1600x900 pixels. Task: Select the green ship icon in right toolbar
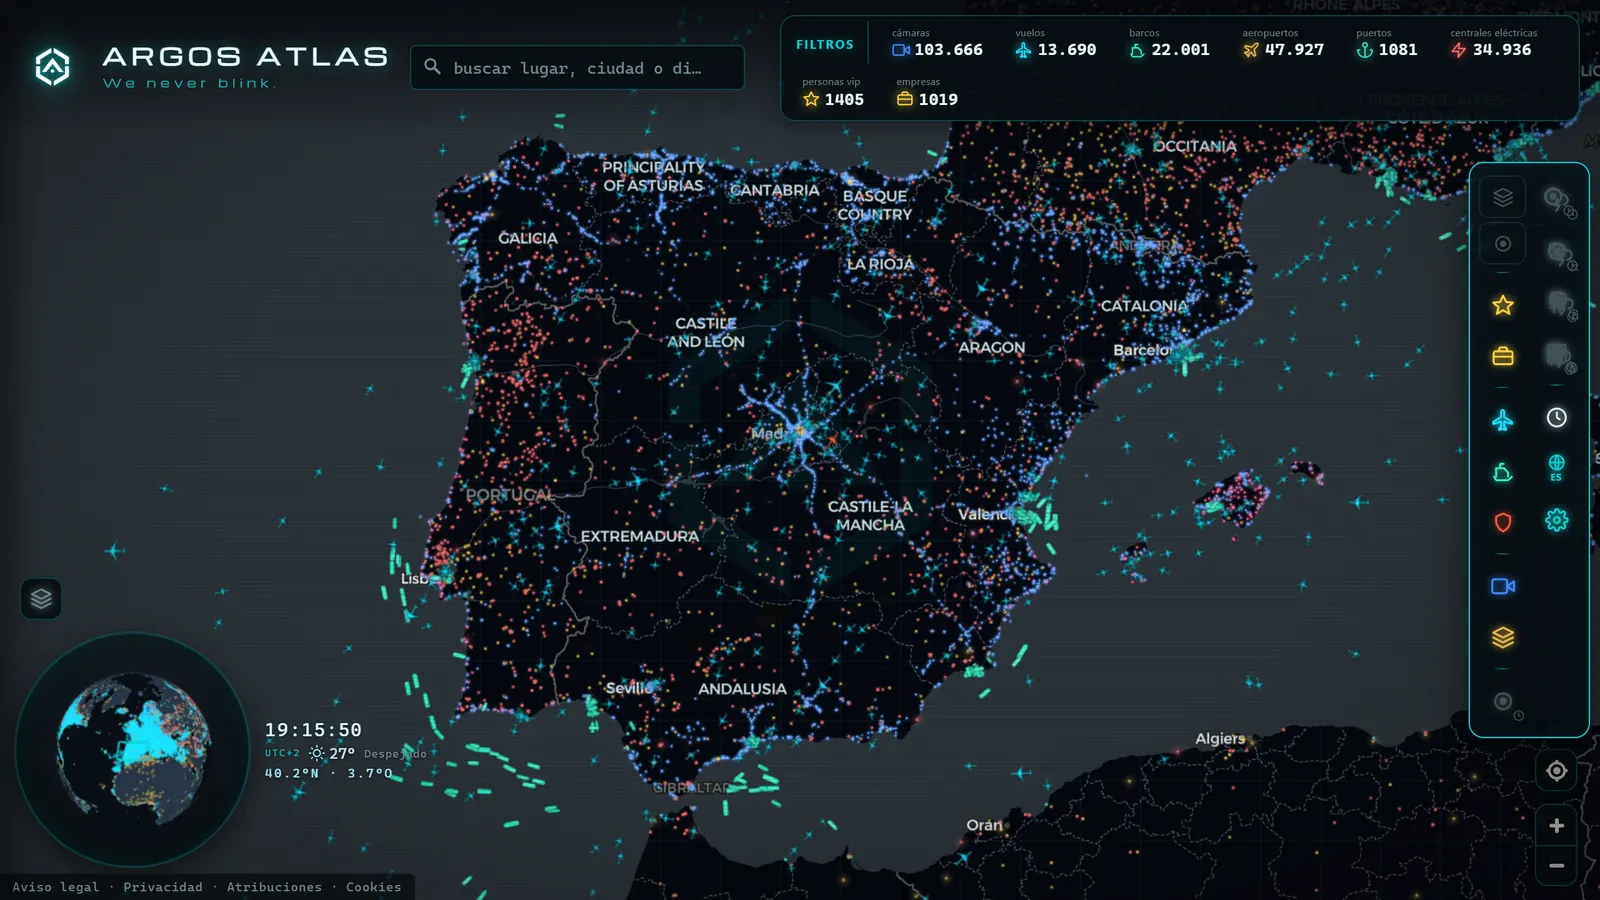pos(1503,472)
